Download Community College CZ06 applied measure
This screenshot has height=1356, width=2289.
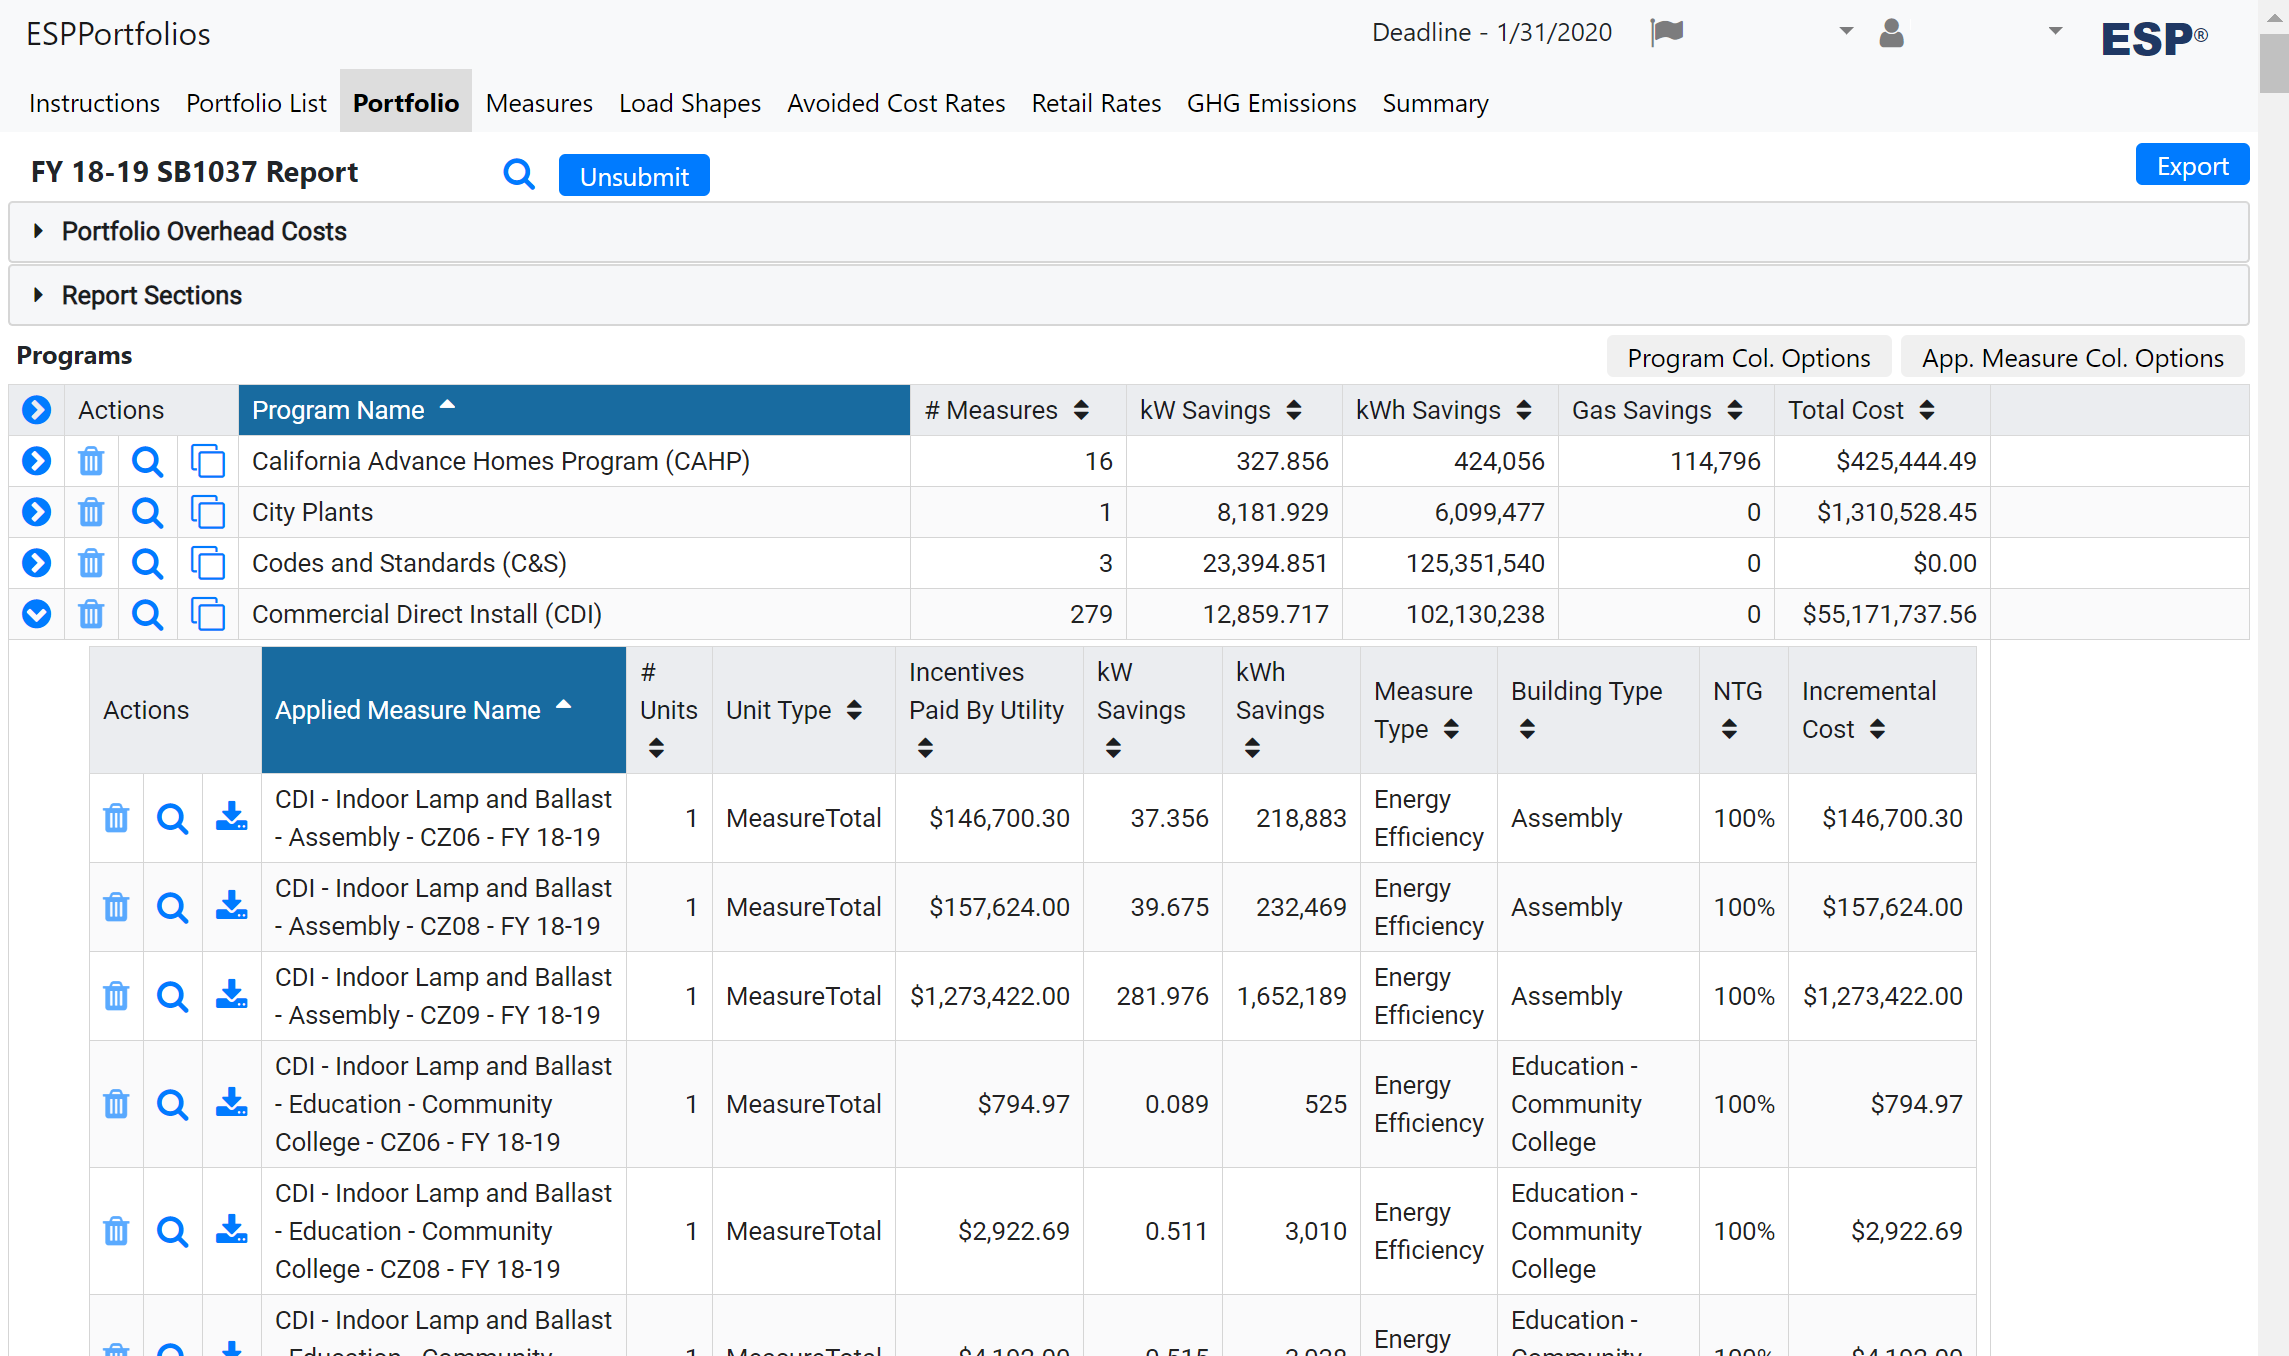point(232,1103)
